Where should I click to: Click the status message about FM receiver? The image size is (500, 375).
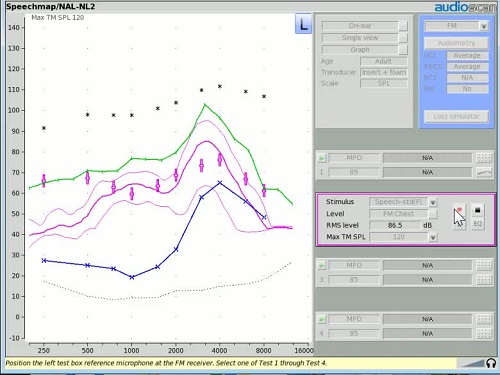[x=166, y=363]
